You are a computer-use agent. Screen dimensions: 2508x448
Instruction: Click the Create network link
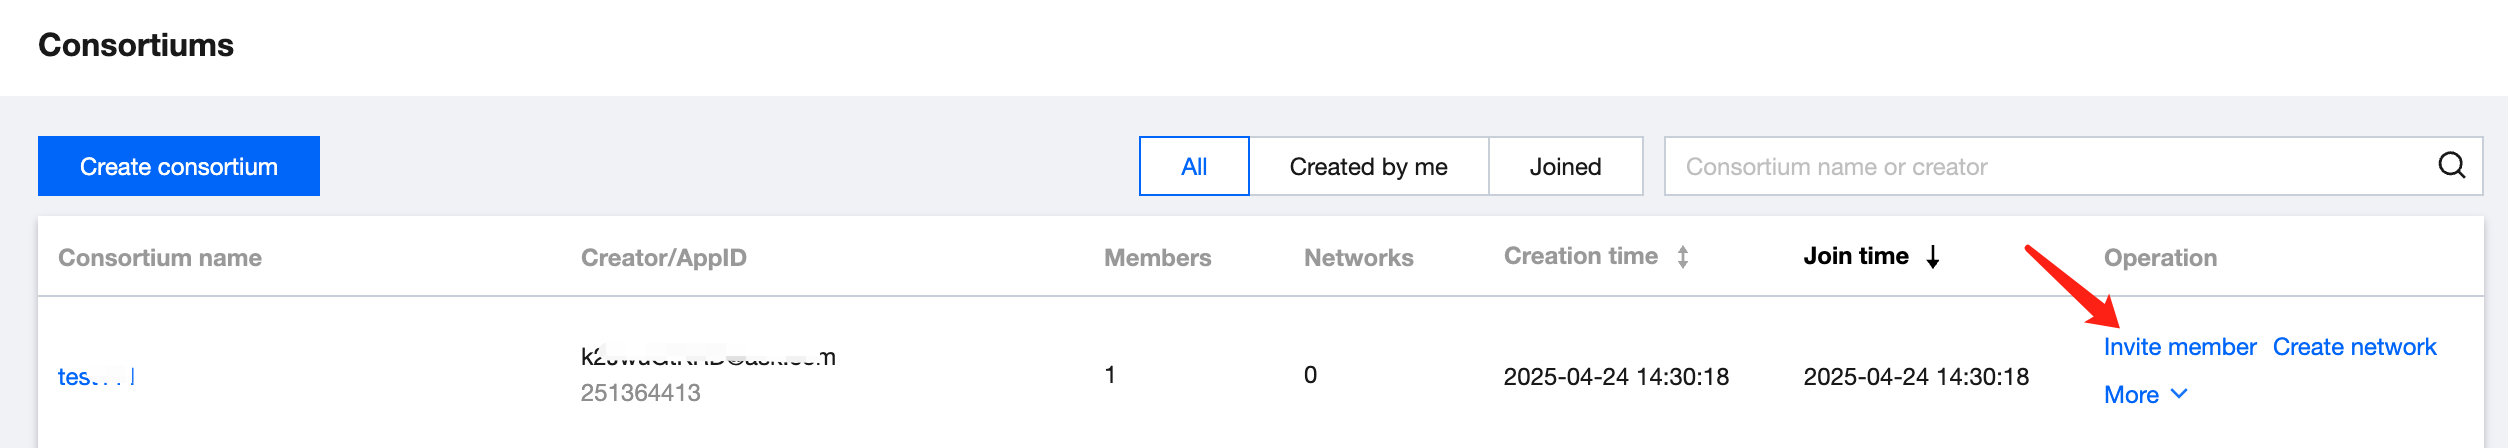pos(2354,347)
